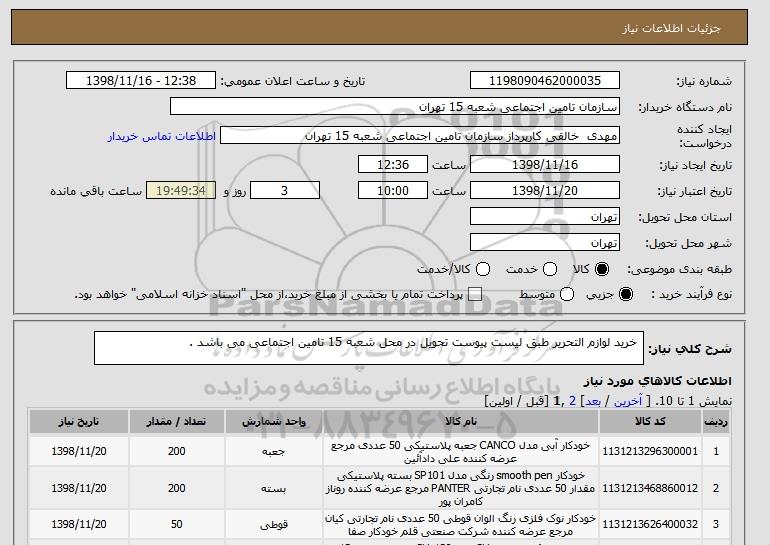Open اطلاعات تماس خریدار link

[162, 136]
